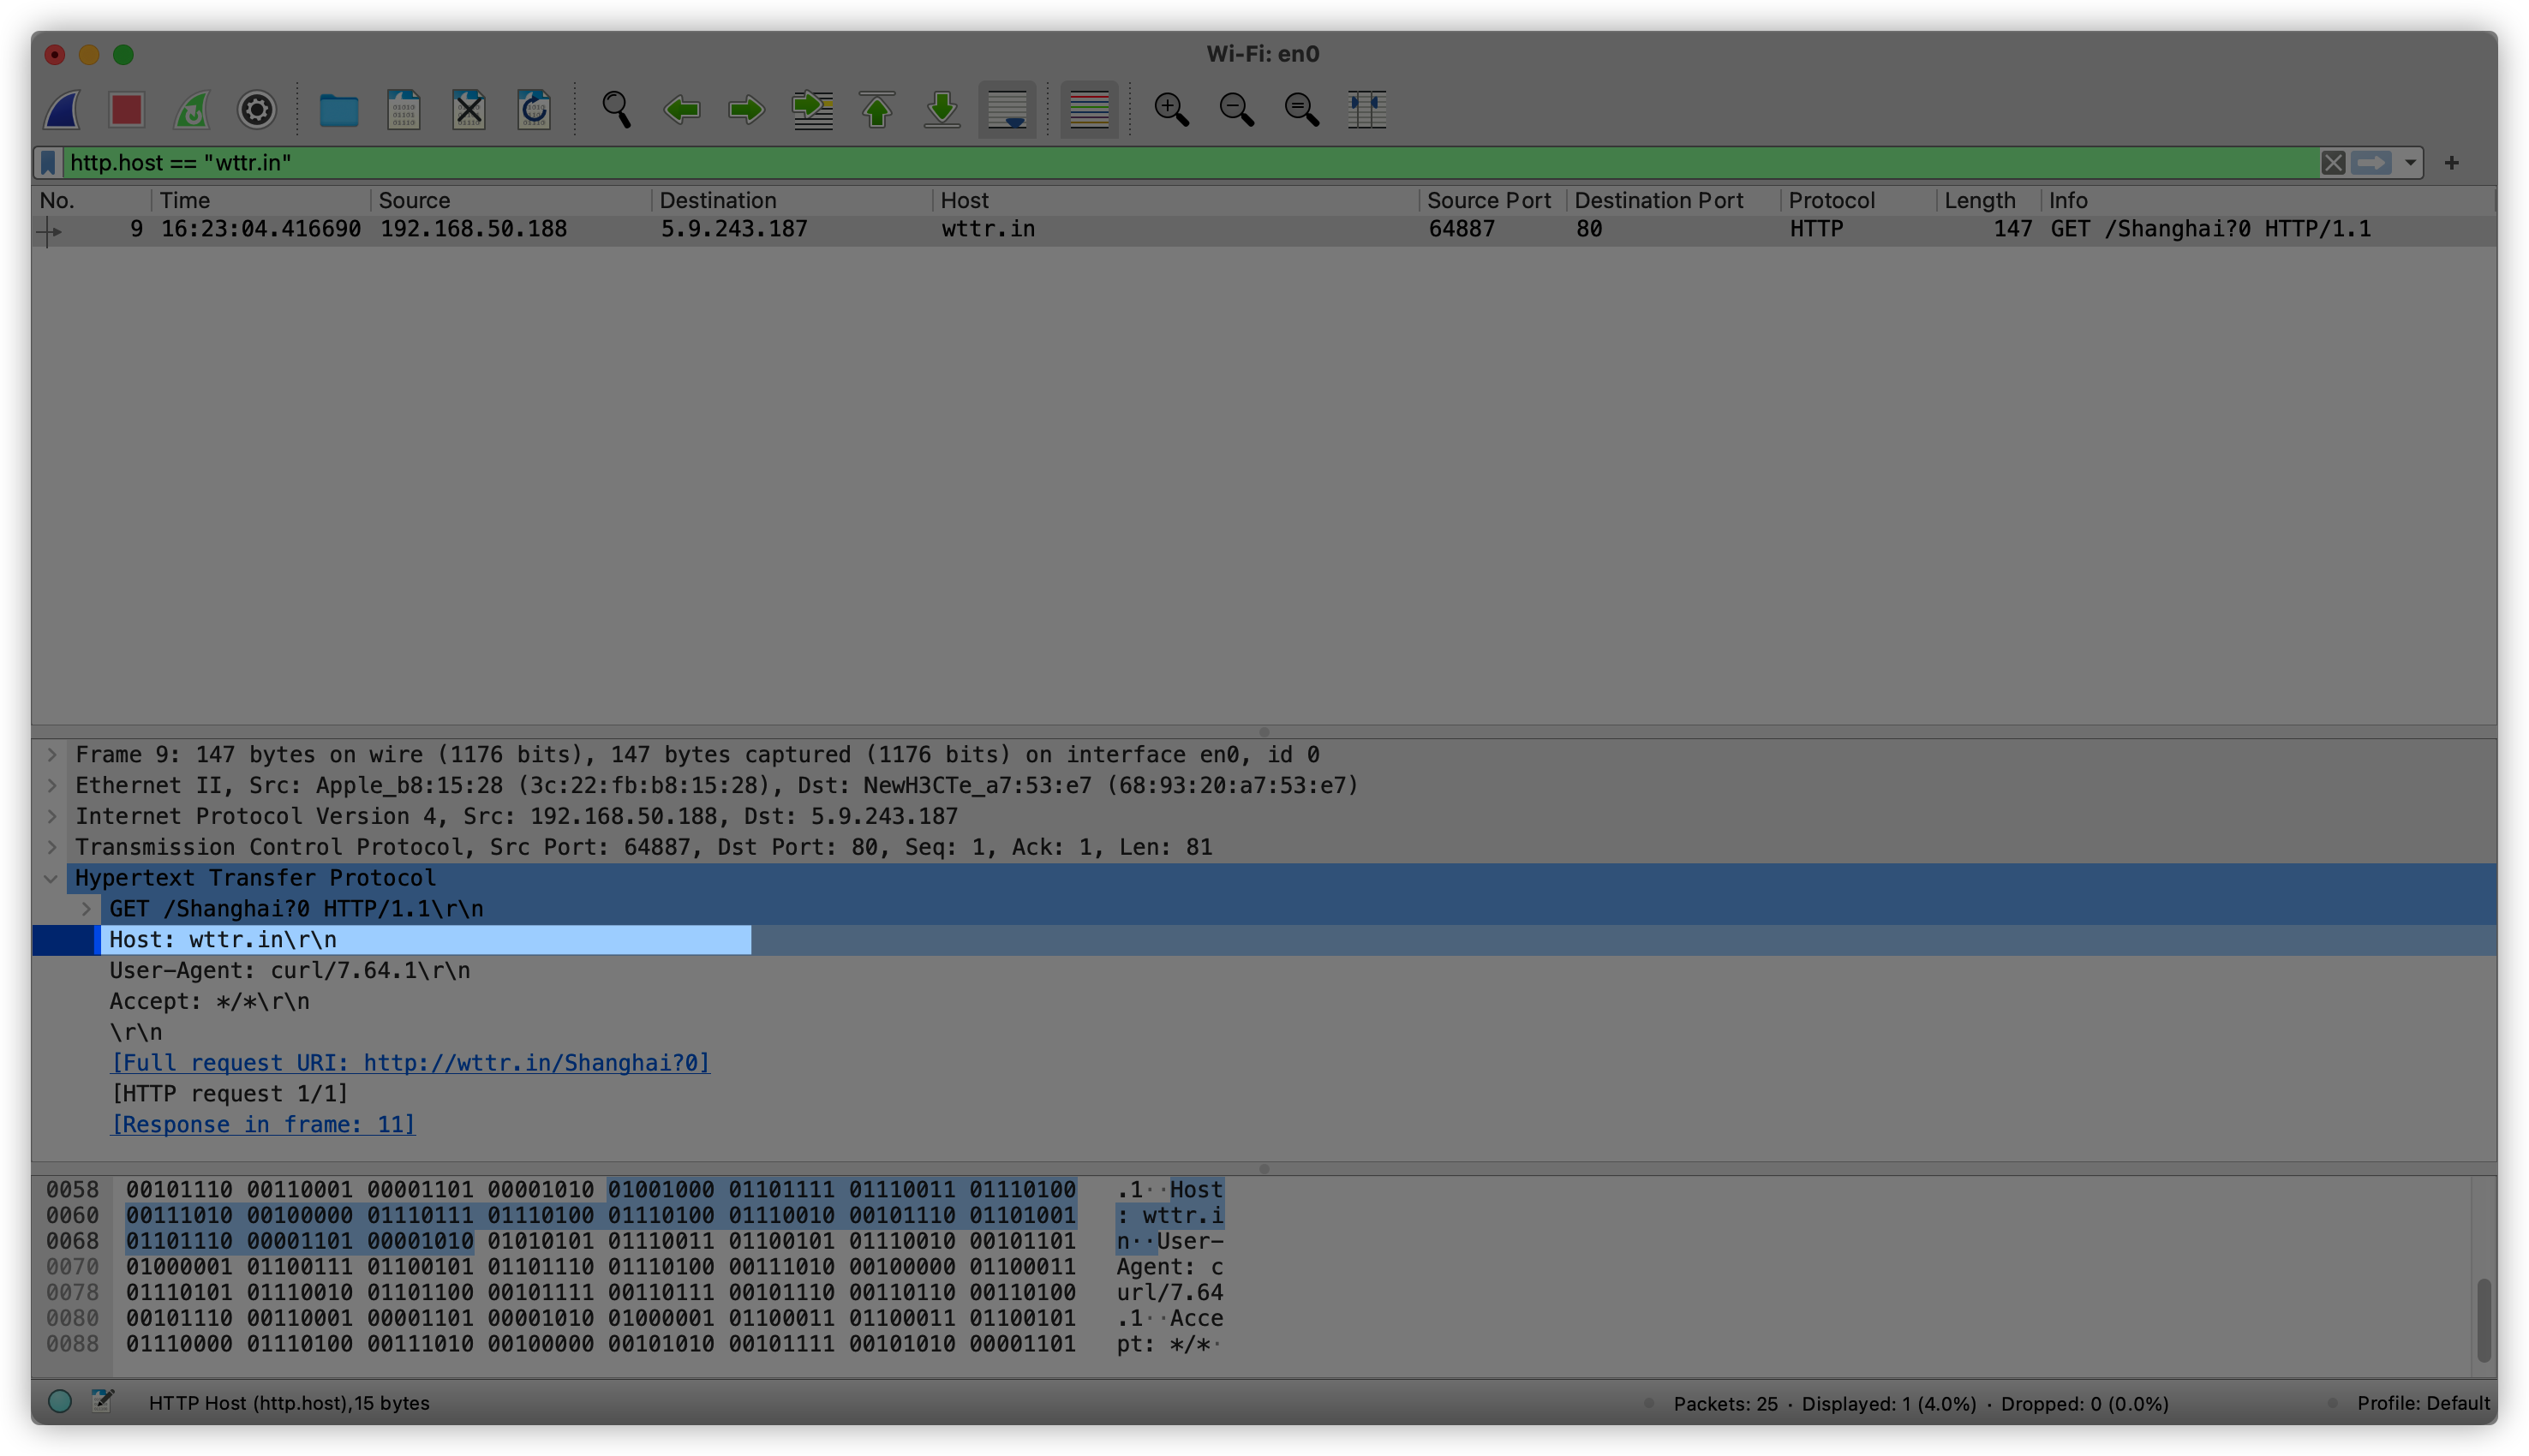Open expert information status circle
2529x1456 pixels.
60,1403
